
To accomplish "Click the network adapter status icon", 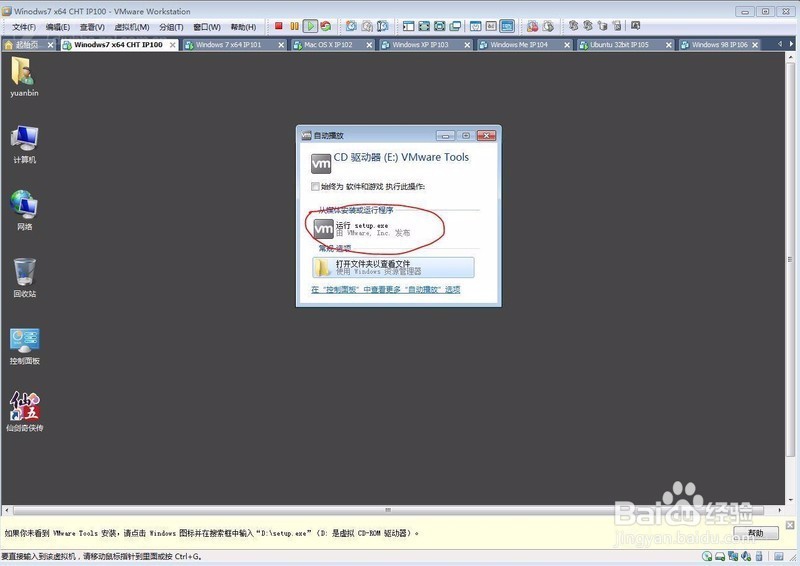I will (733, 556).
